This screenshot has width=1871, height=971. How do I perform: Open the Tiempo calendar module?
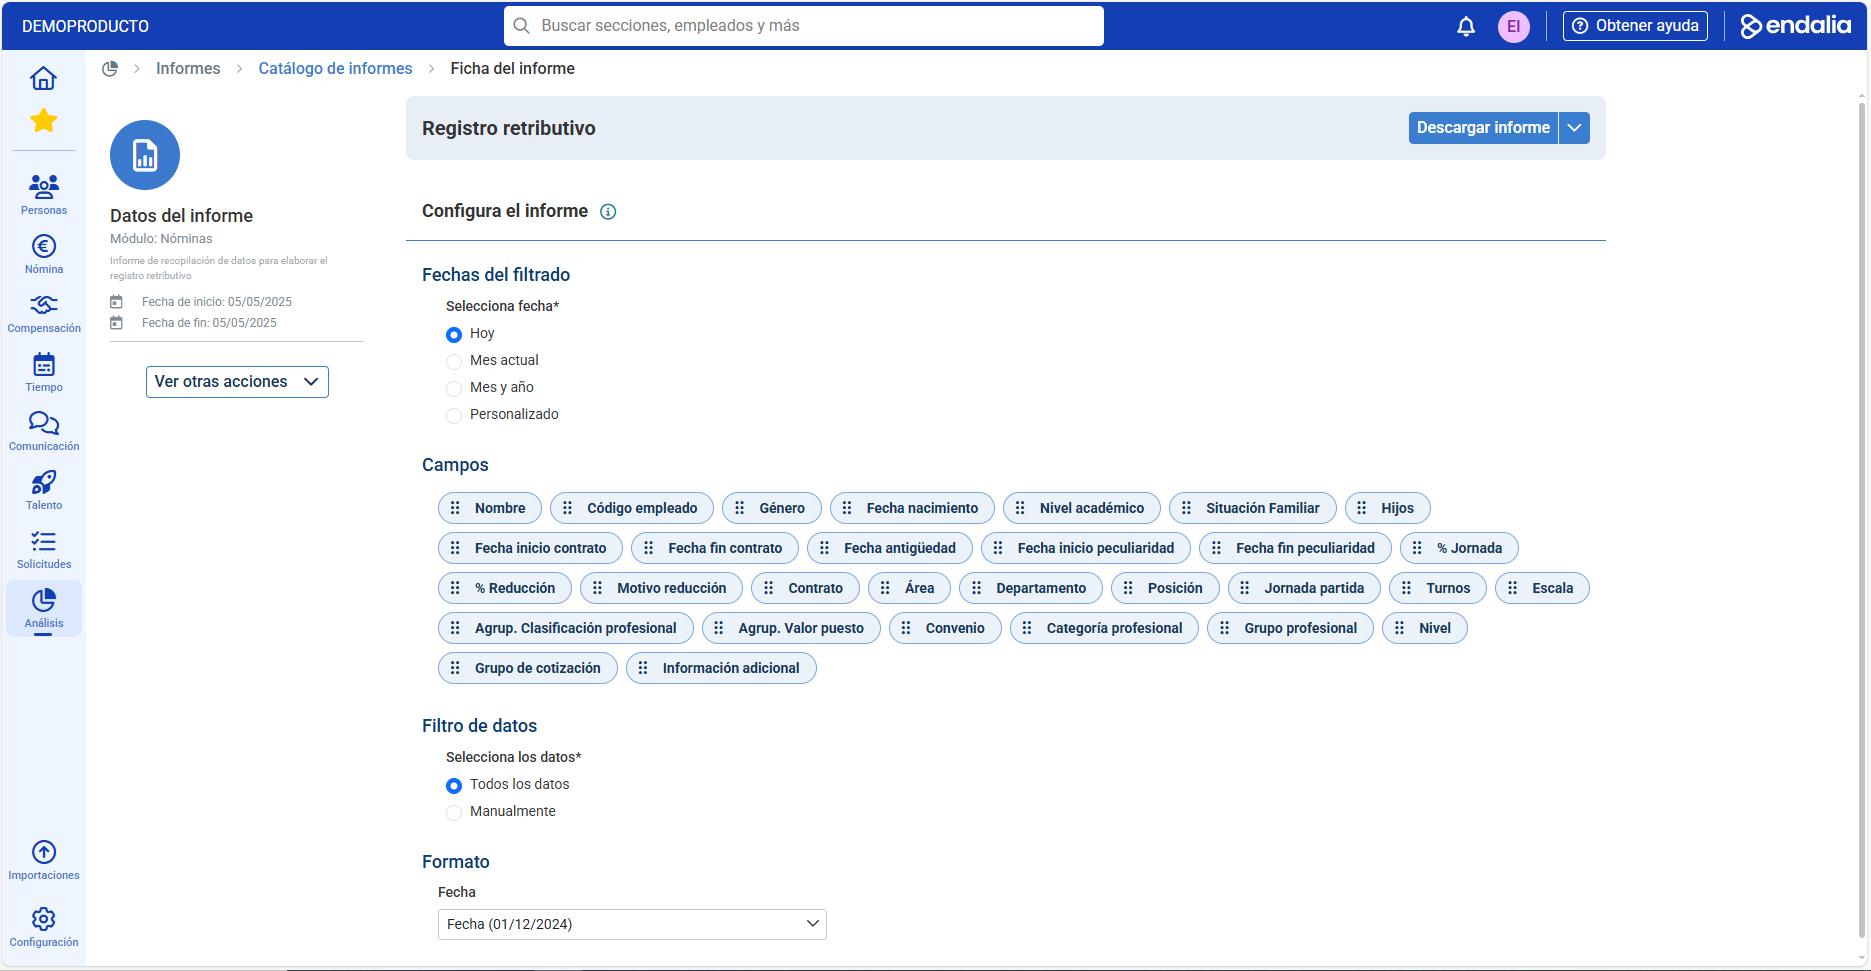pos(44,372)
